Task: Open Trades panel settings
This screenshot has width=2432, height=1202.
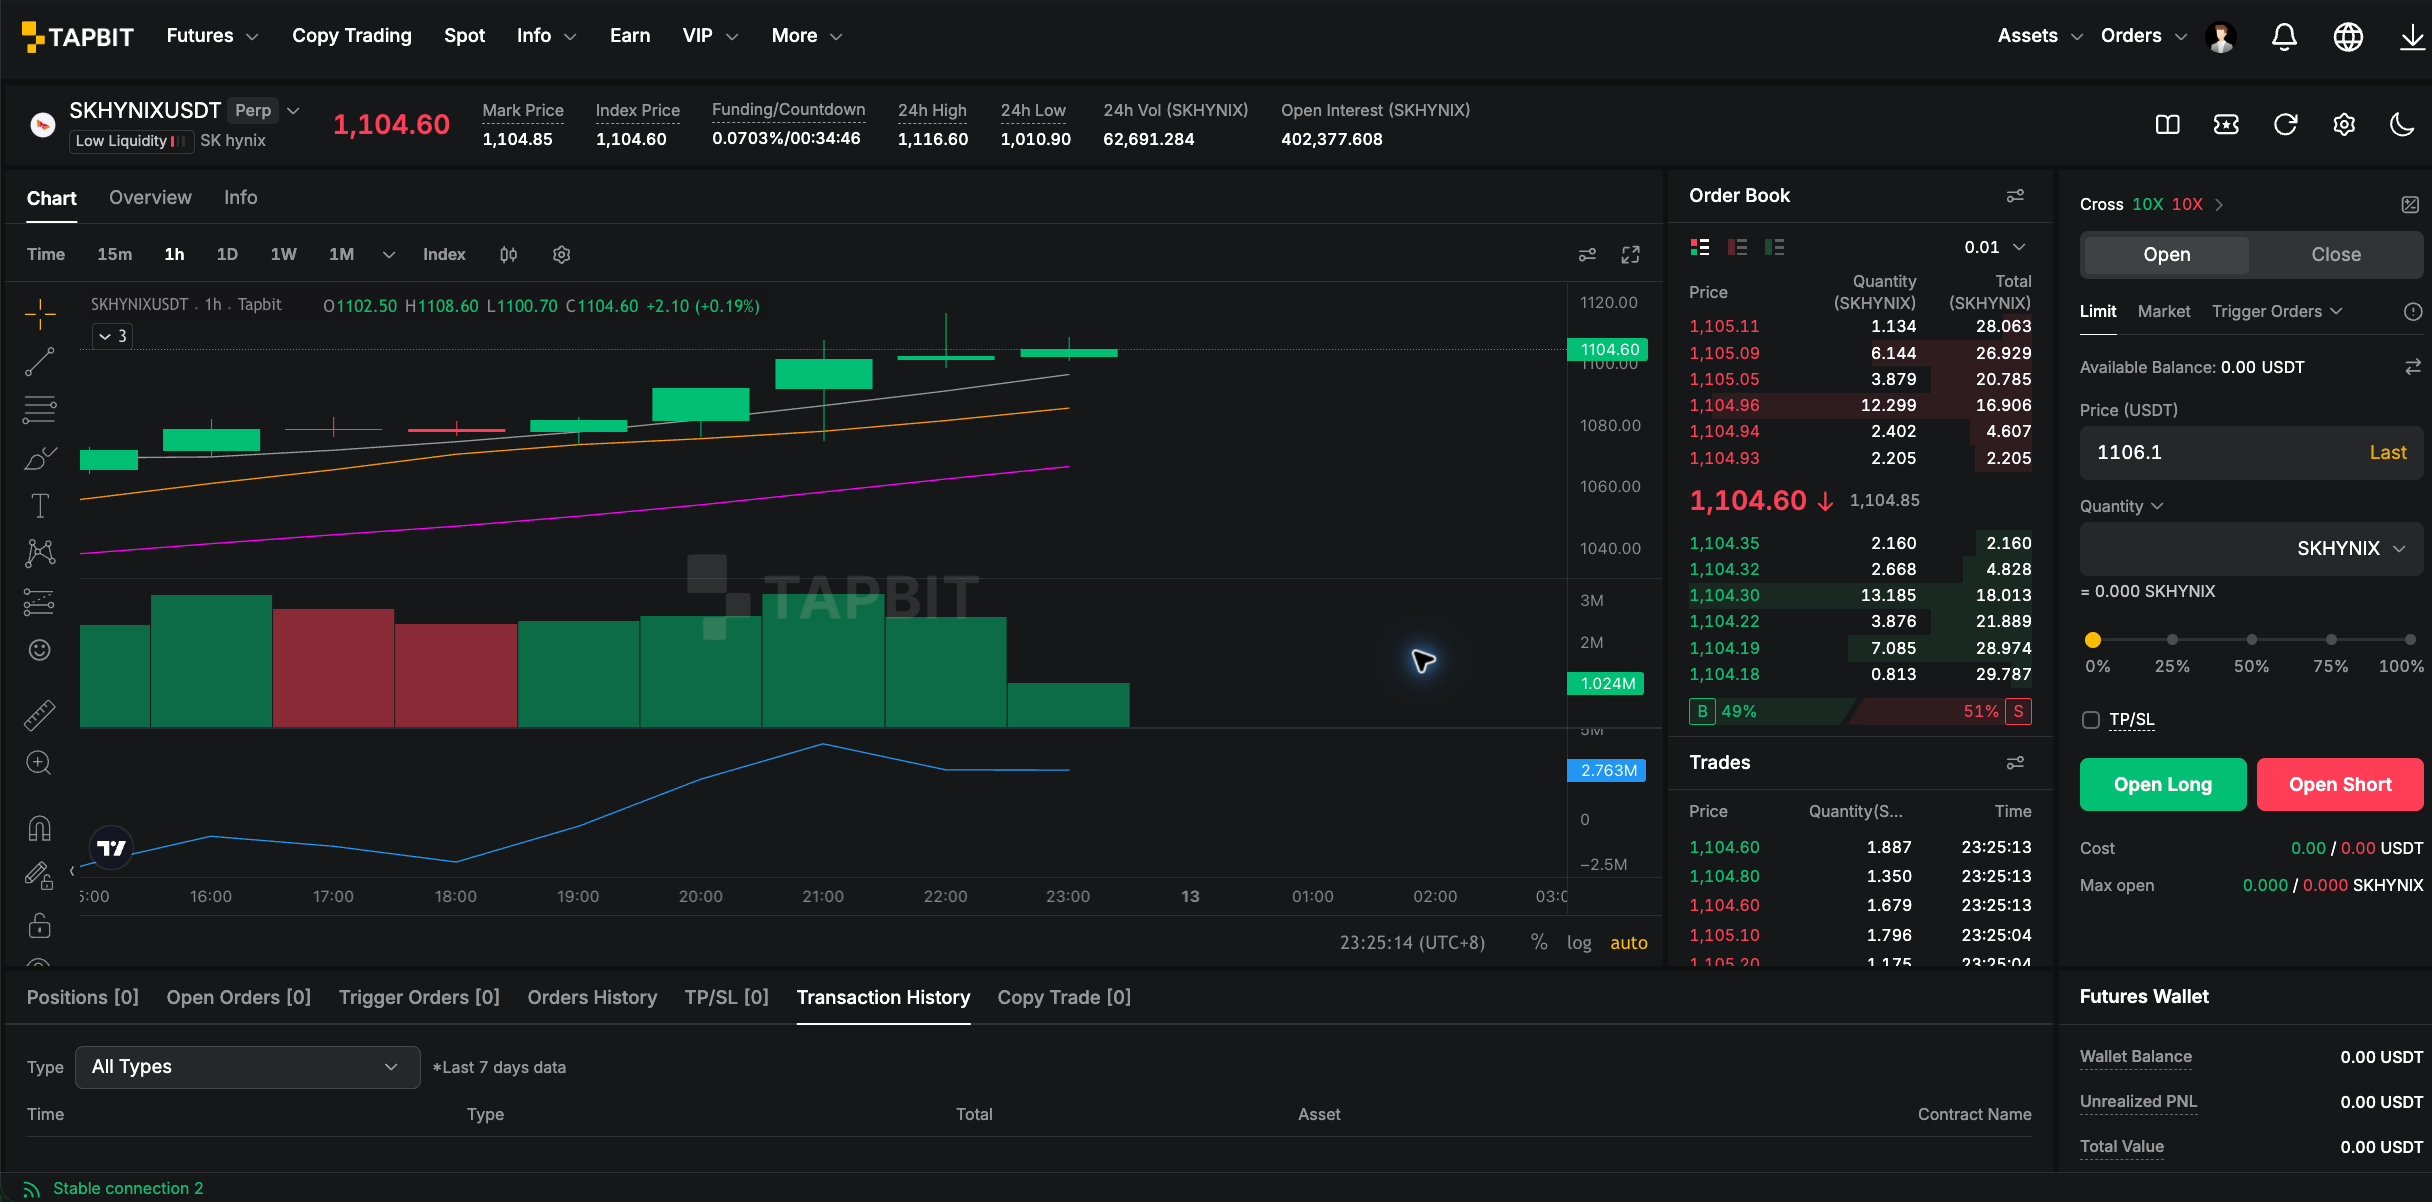Action: coord(2015,763)
